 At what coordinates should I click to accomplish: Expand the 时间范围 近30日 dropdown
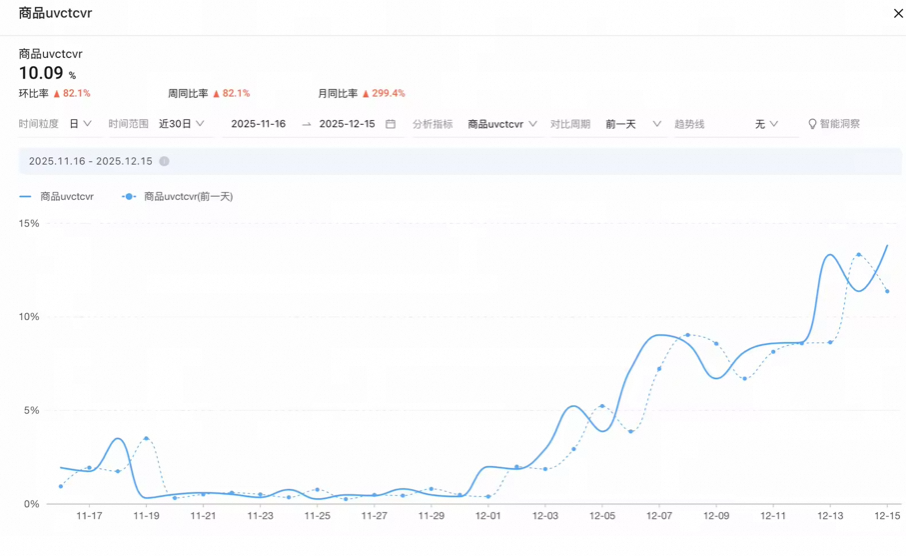182,124
